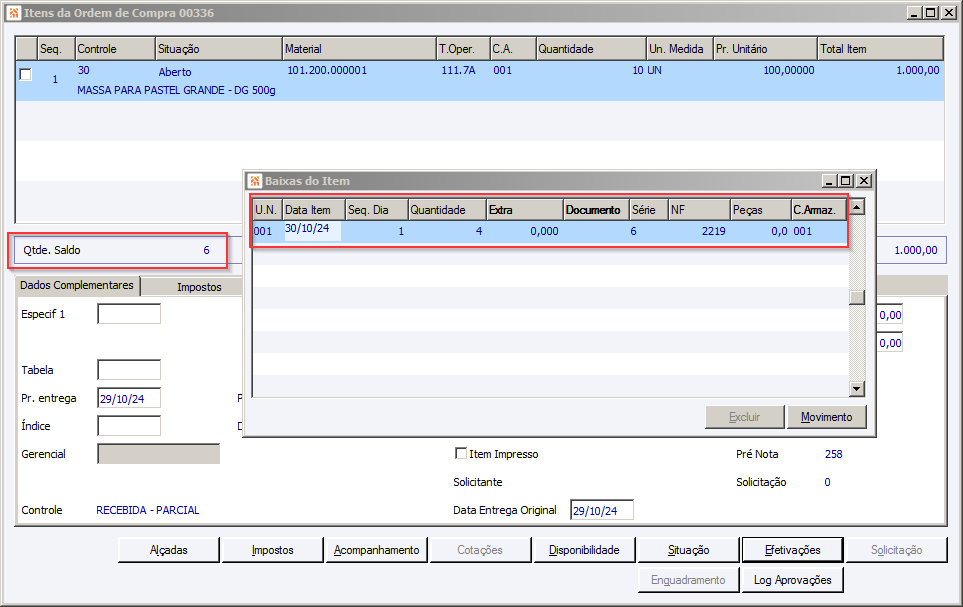Click the Baixas do Item window icon

(255, 181)
